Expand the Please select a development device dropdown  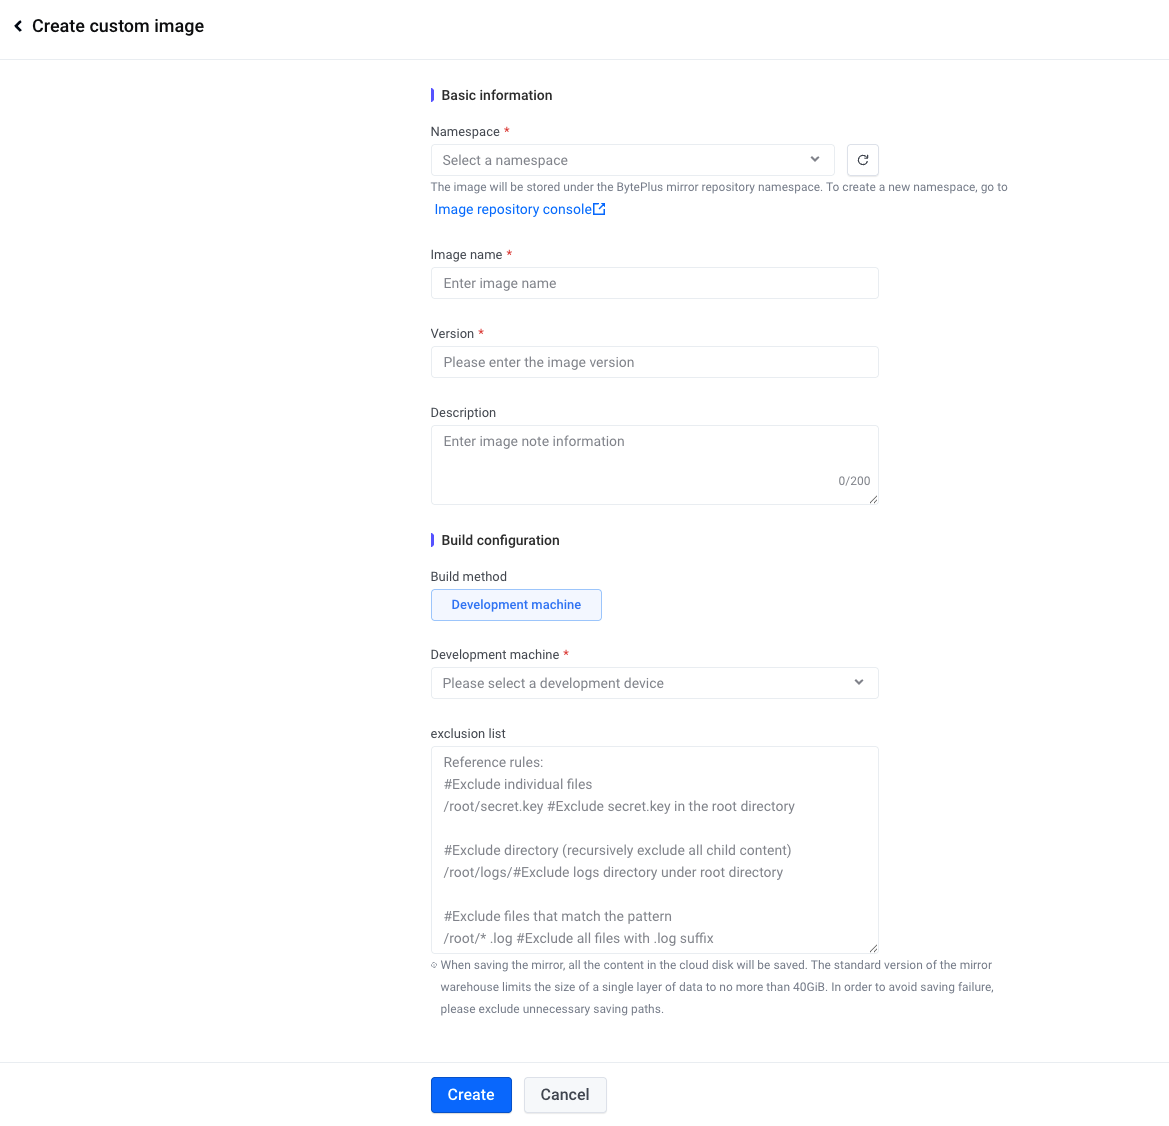[640, 683]
